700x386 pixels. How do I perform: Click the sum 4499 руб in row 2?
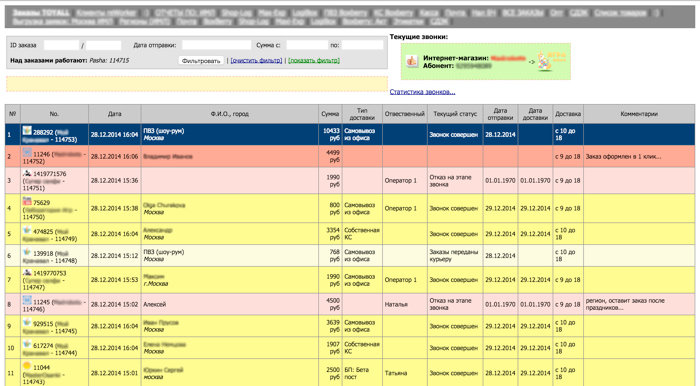point(333,156)
